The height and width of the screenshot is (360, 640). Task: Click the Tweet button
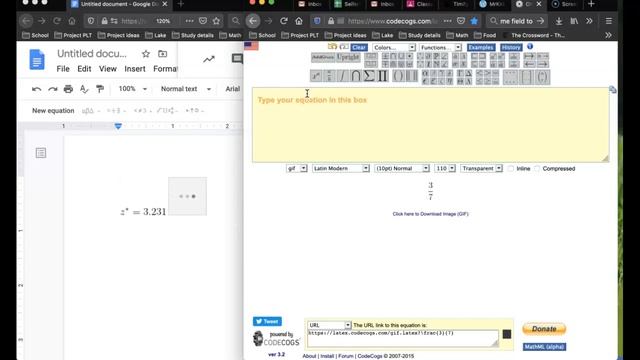click(267, 322)
